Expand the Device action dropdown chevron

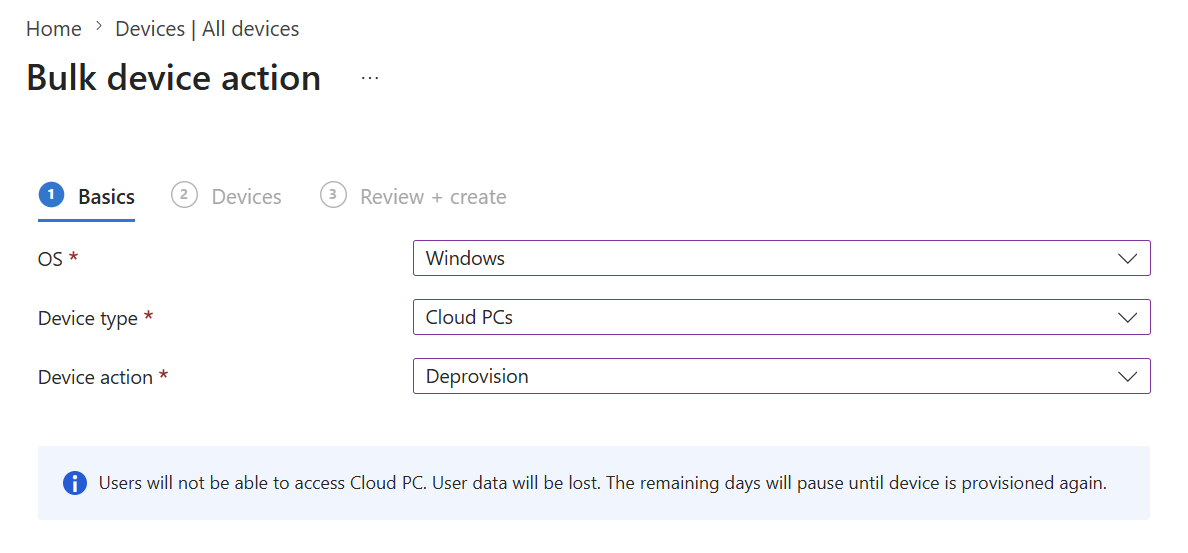1127,376
